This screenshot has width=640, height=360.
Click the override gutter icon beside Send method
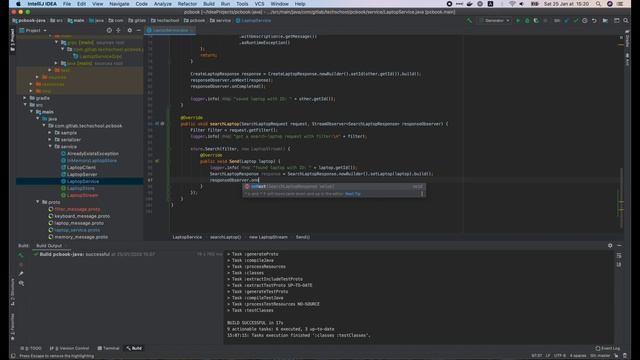(x=157, y=161)
